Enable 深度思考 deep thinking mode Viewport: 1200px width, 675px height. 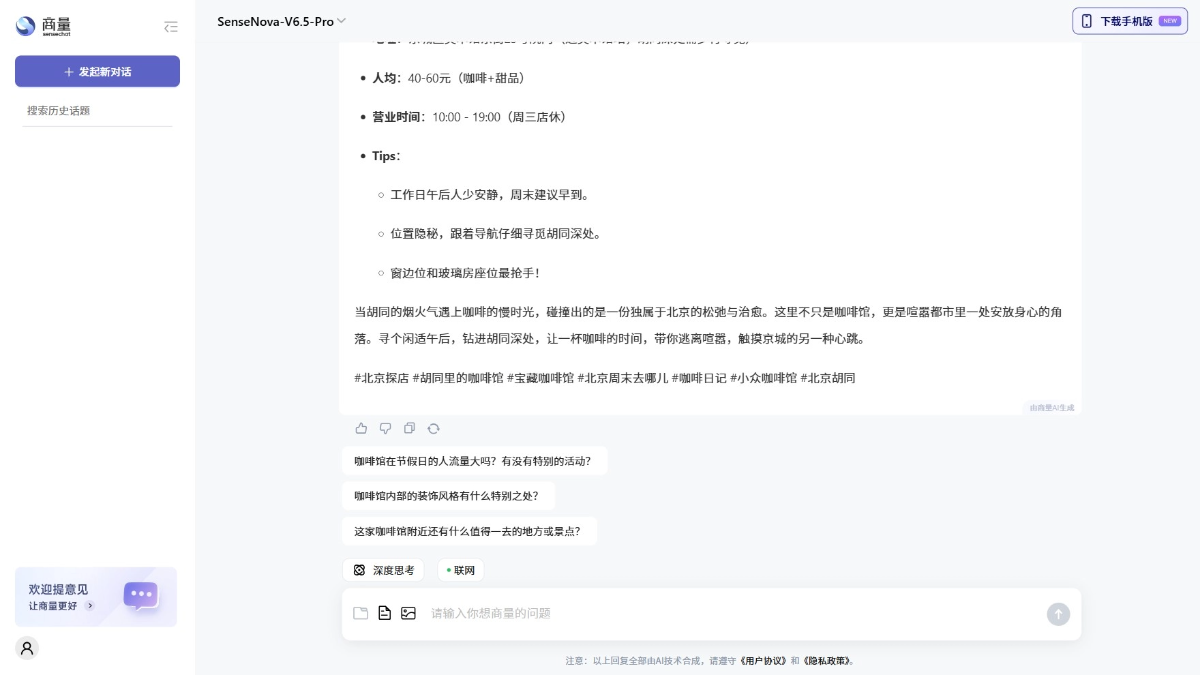pos(383,570)
